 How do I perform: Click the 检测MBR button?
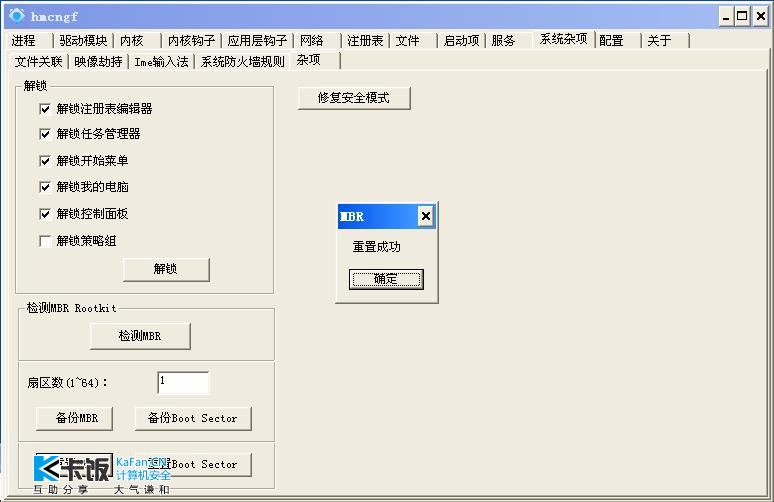pos(140,336)
